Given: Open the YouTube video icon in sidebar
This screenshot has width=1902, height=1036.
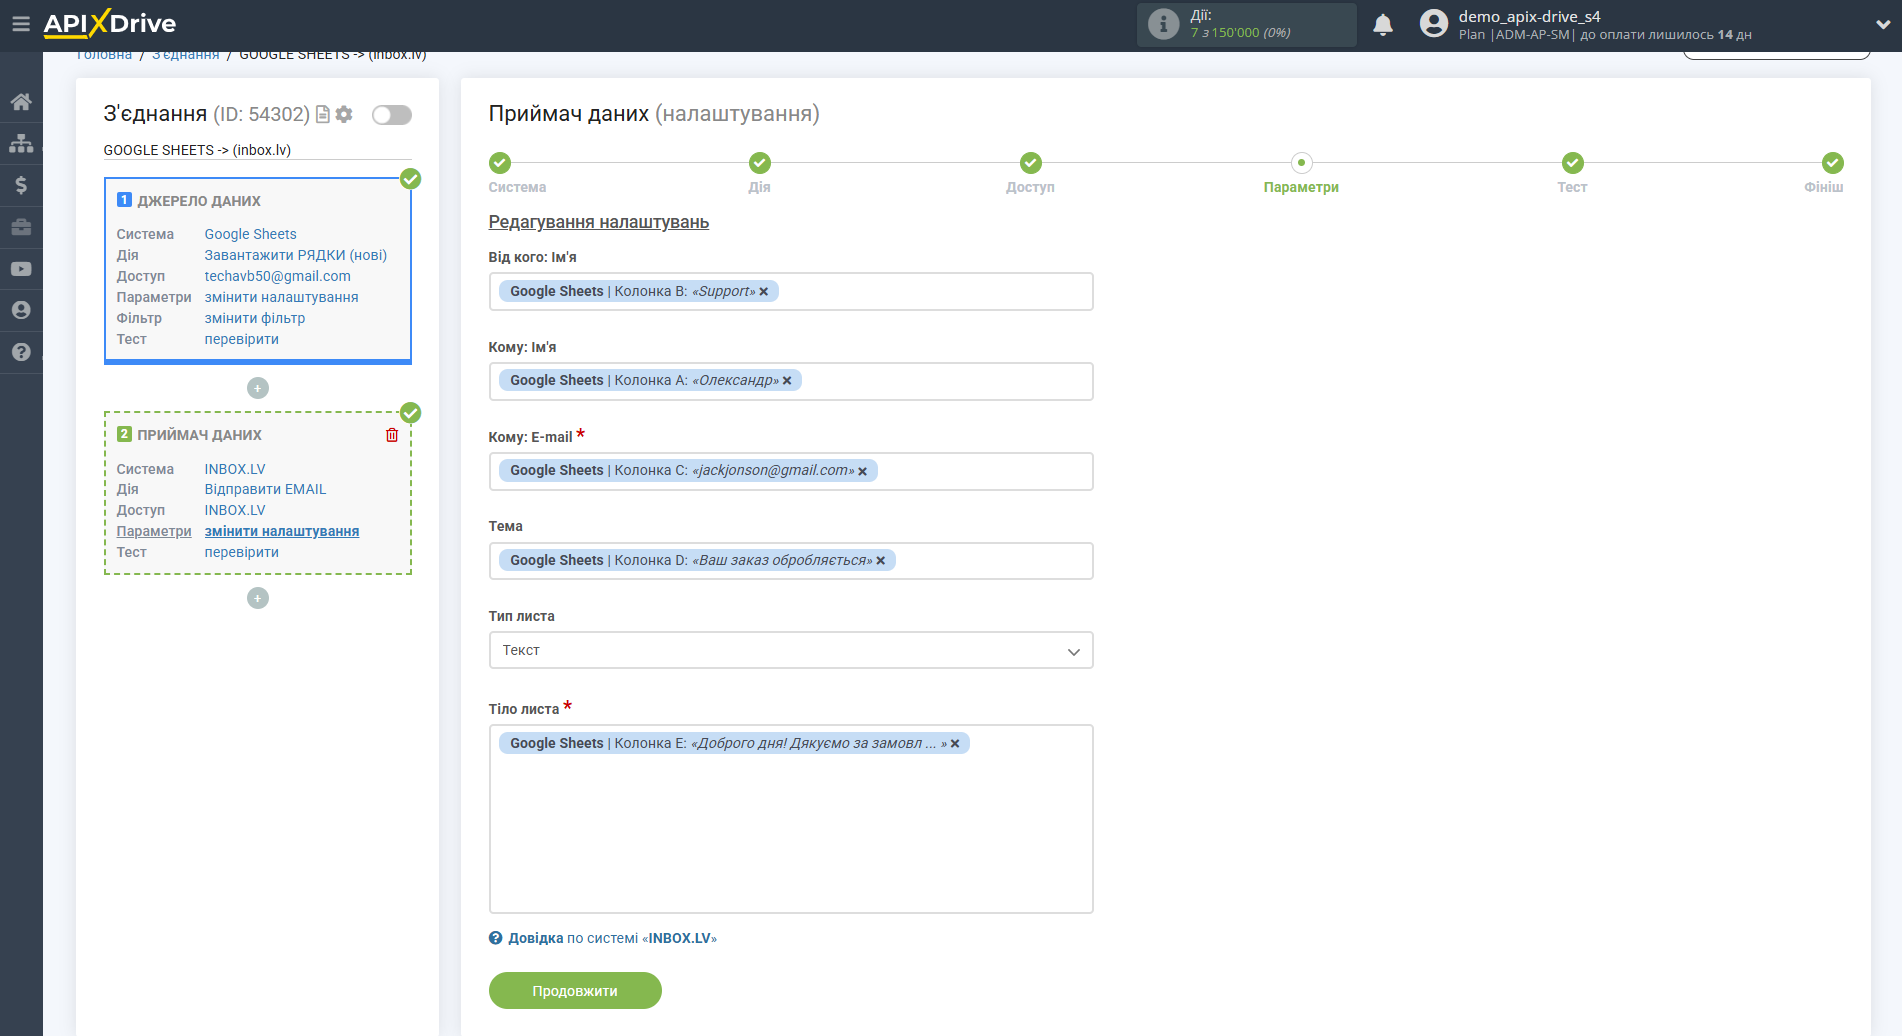Looking at the screenshot, I should [x=21, y=269].
